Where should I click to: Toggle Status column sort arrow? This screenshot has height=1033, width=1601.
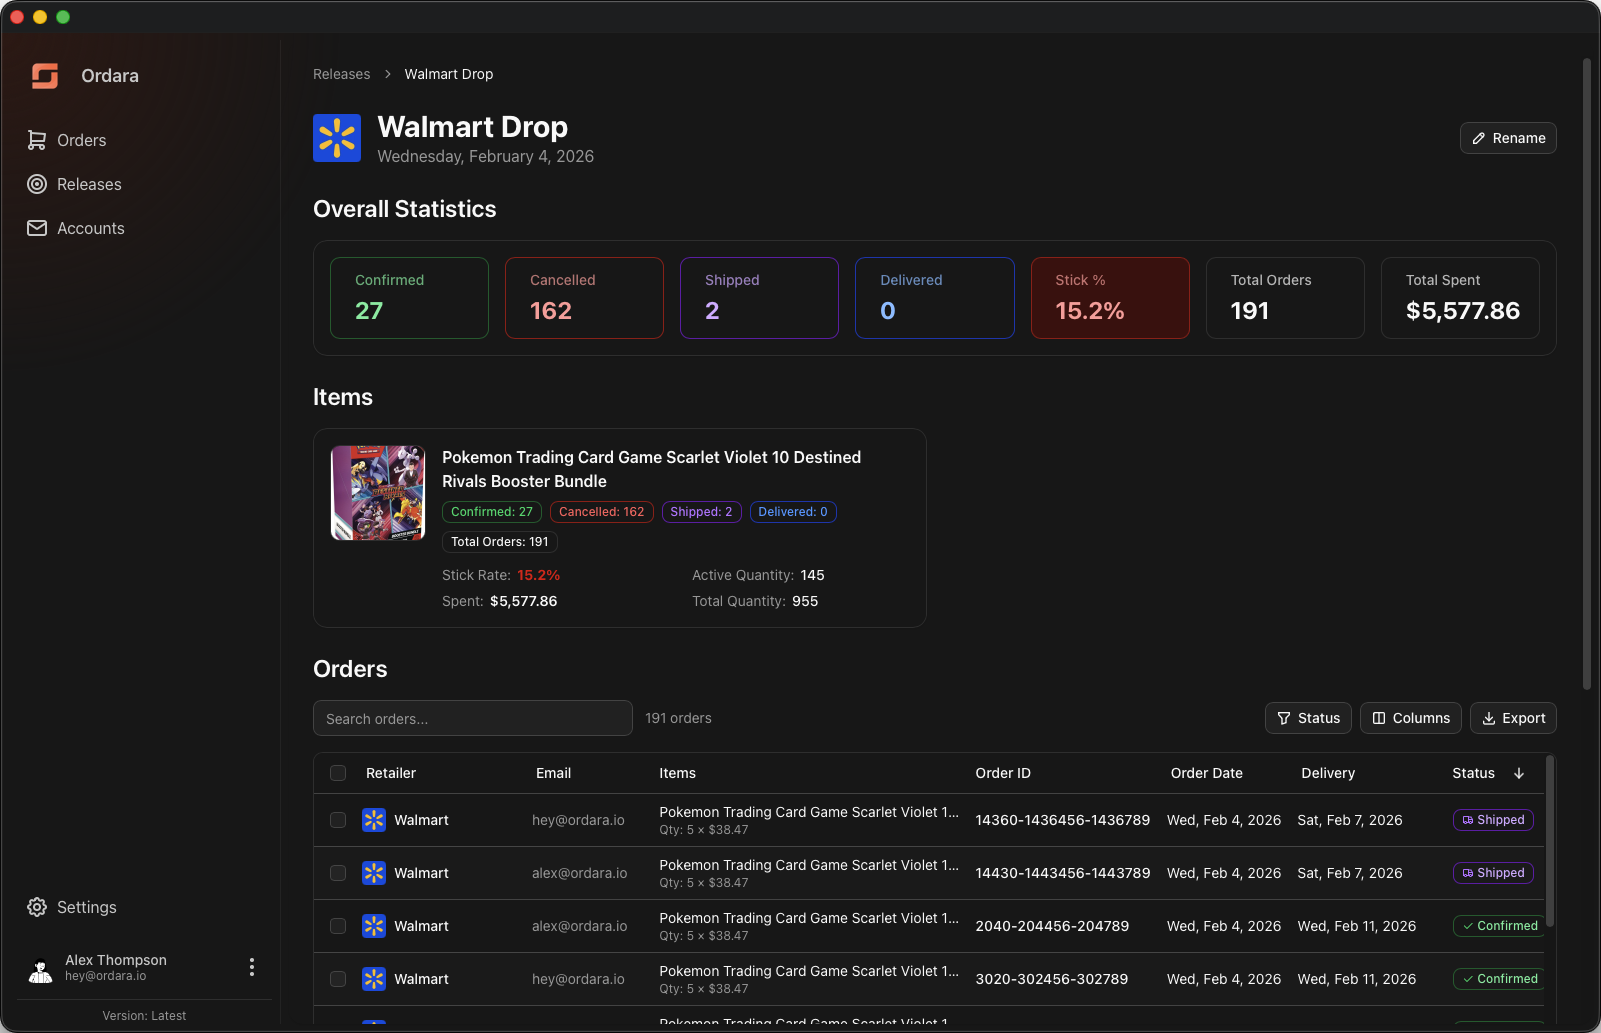coord(1519,773)
